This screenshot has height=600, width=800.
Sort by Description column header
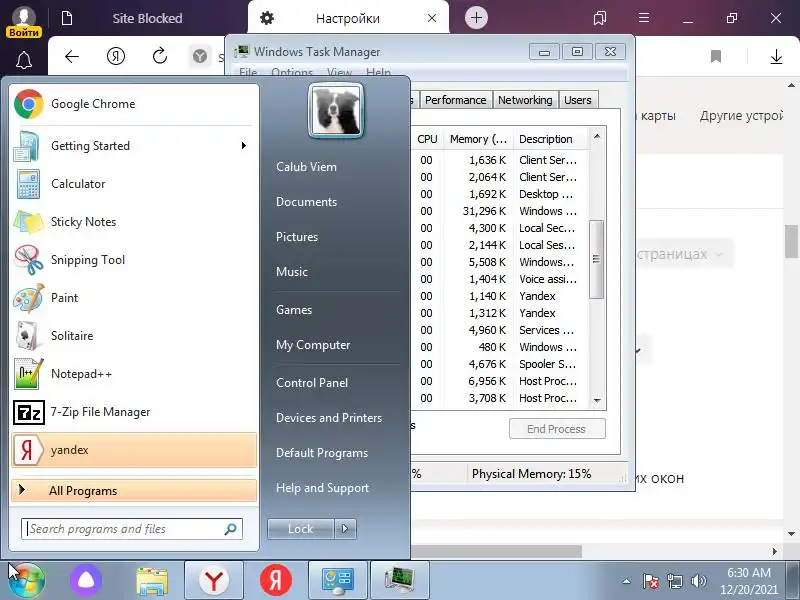coord(550,139)
